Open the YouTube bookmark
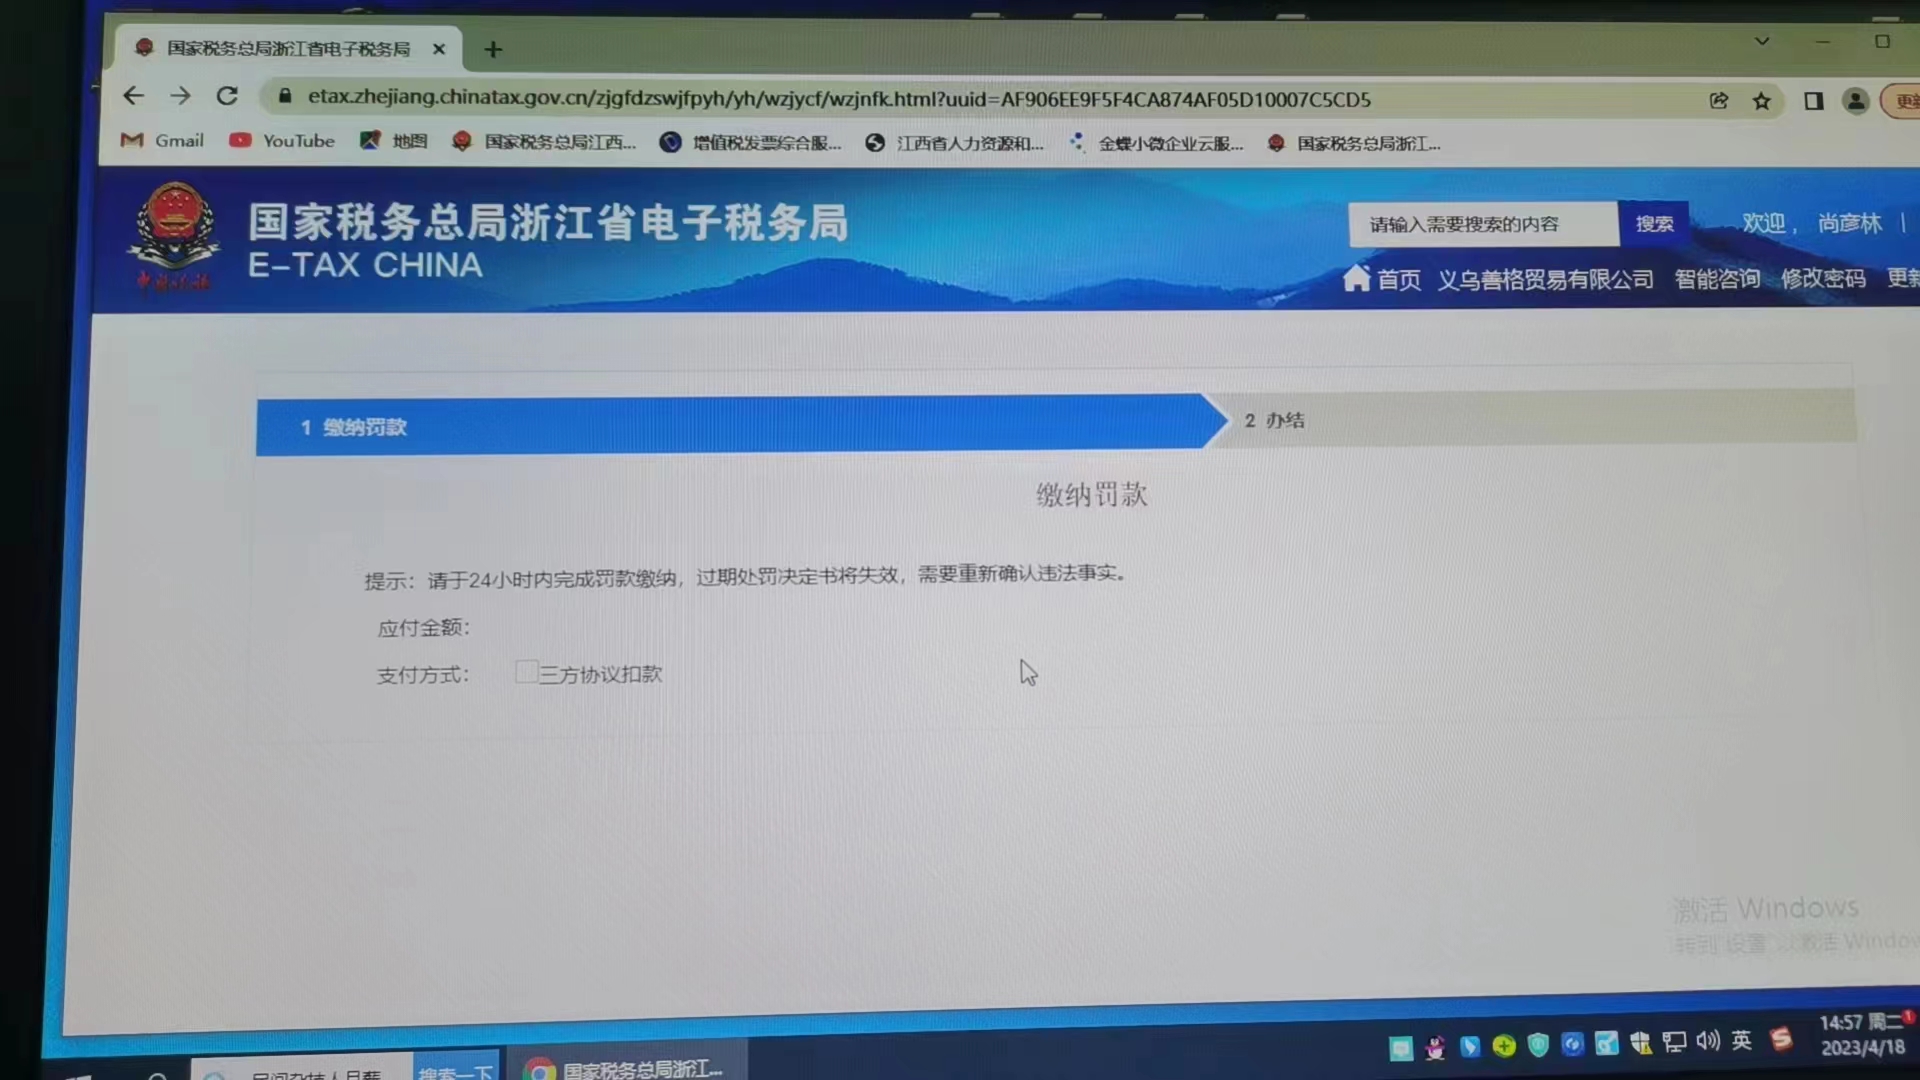 [282, 141]
